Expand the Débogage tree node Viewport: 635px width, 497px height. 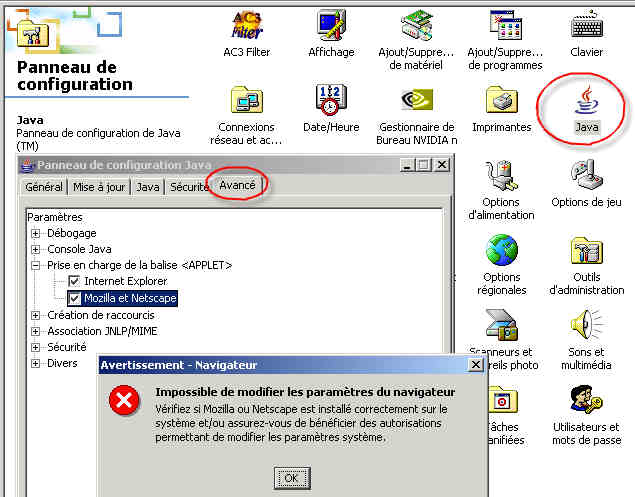pos(36,233)
